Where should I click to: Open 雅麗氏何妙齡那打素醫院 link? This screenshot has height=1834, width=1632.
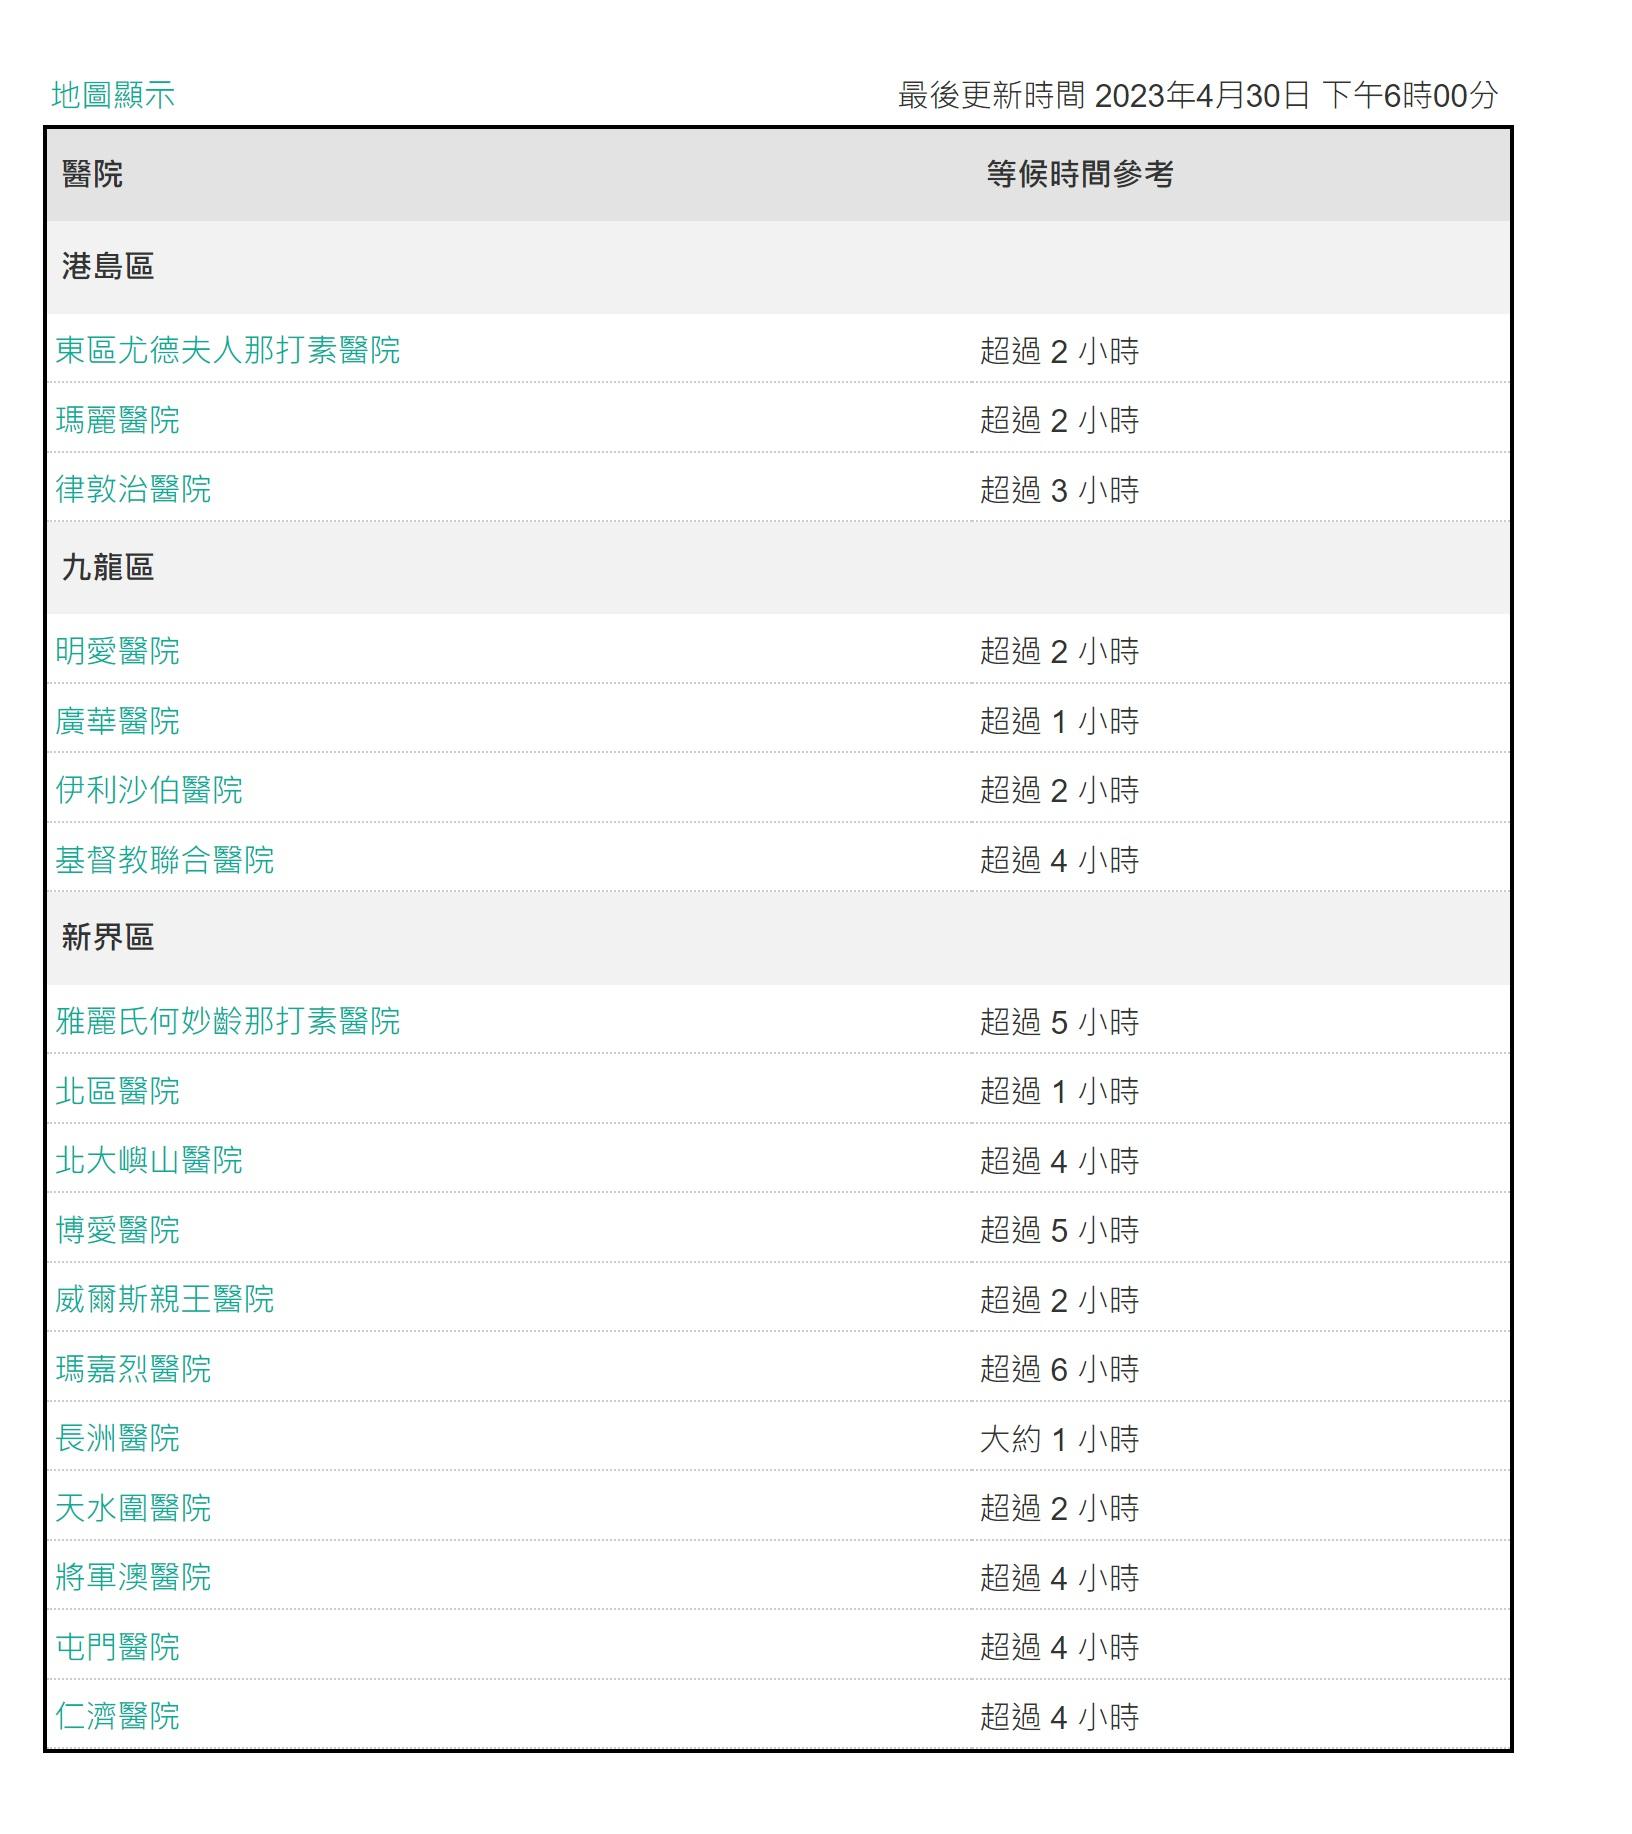230,1022
